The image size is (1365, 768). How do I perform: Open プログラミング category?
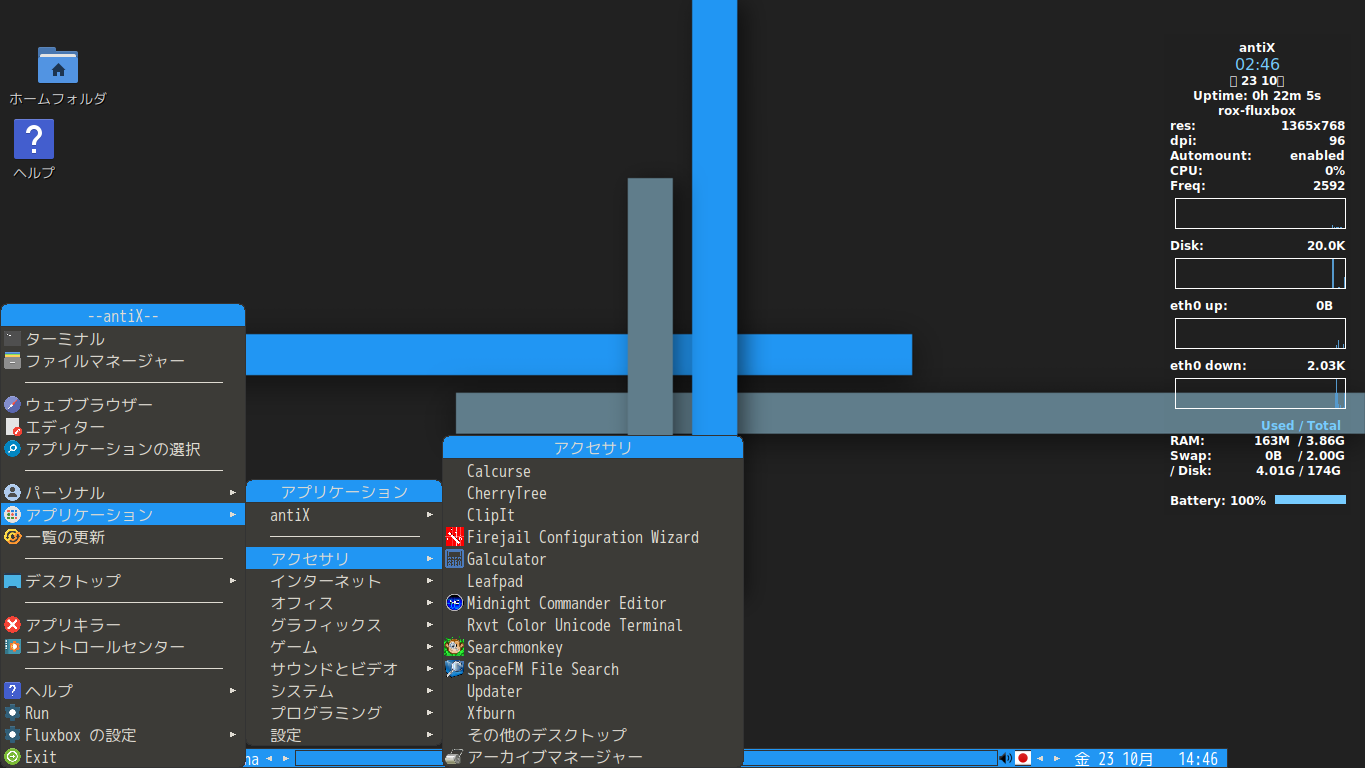[344, 713]
